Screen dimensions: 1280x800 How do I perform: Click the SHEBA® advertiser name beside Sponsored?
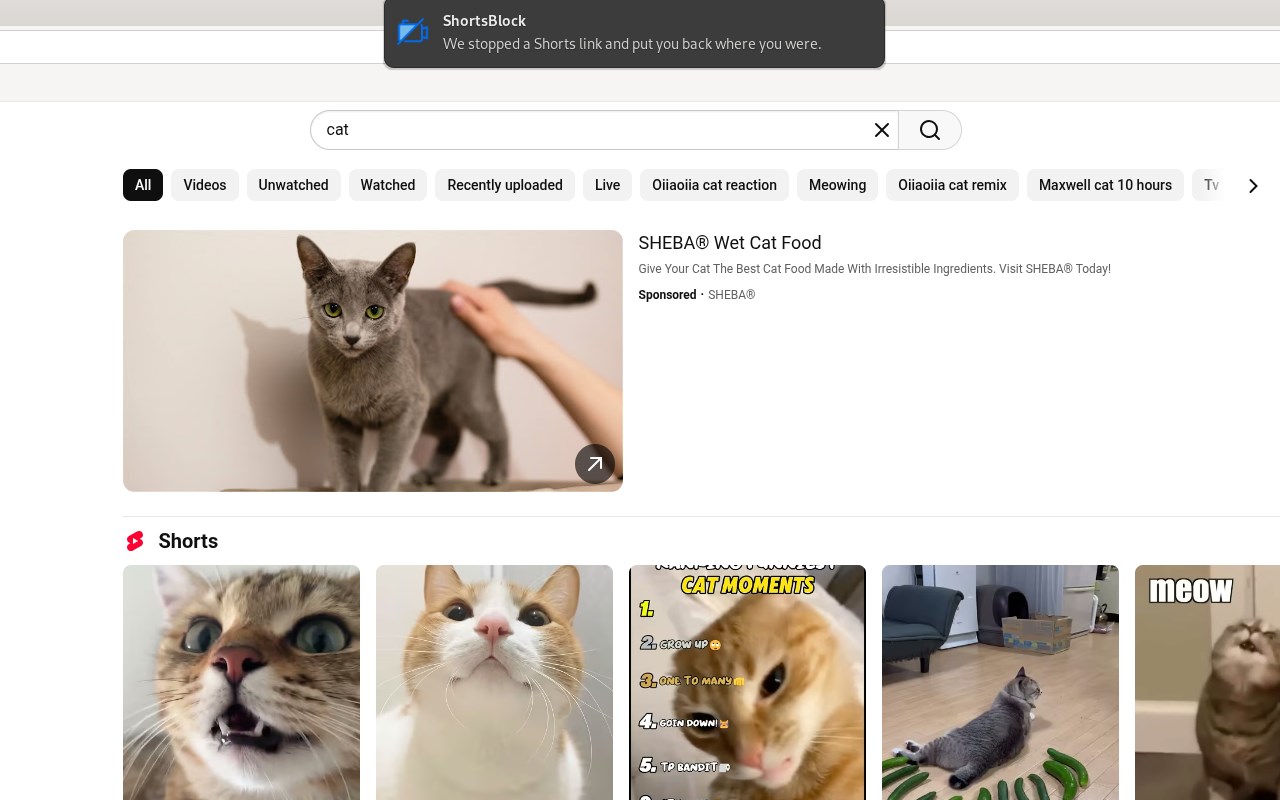[732, 295]
